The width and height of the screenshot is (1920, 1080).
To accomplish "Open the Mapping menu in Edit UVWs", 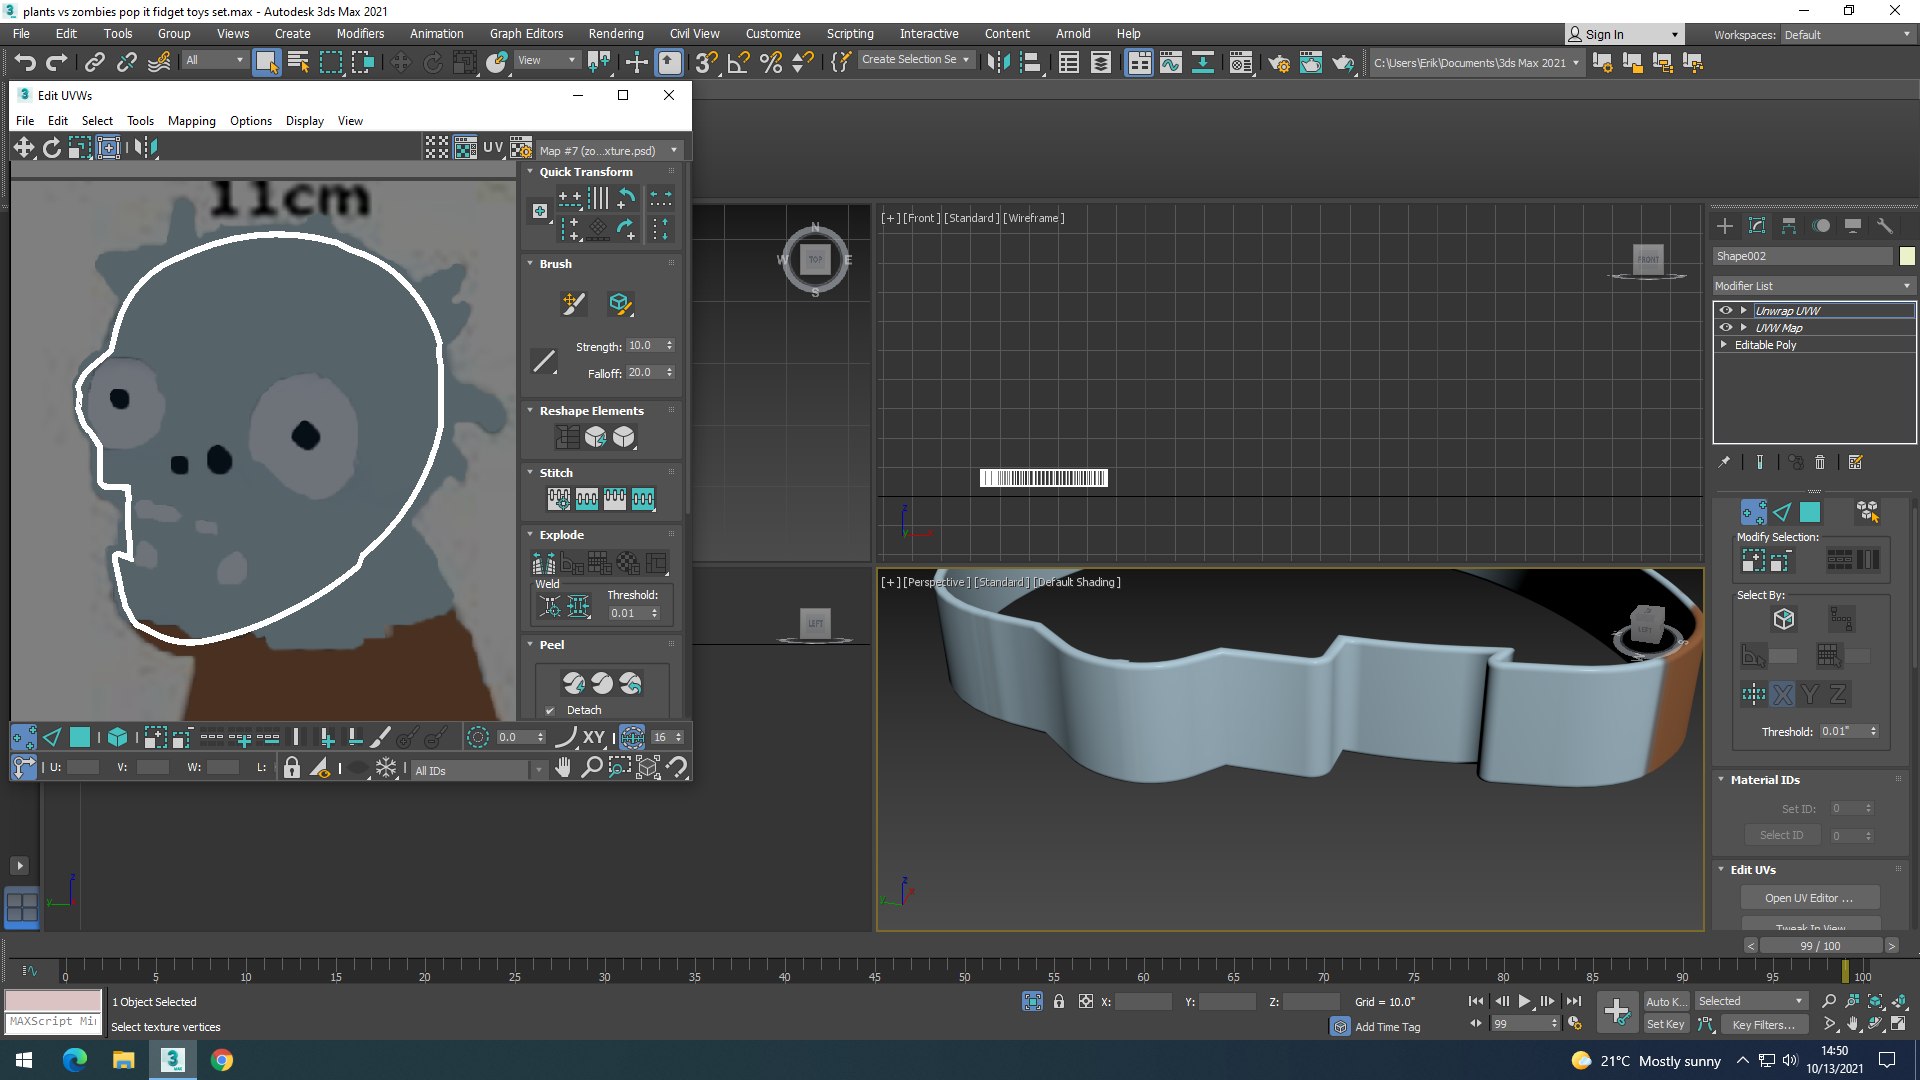I will click(x=191, y=121).
